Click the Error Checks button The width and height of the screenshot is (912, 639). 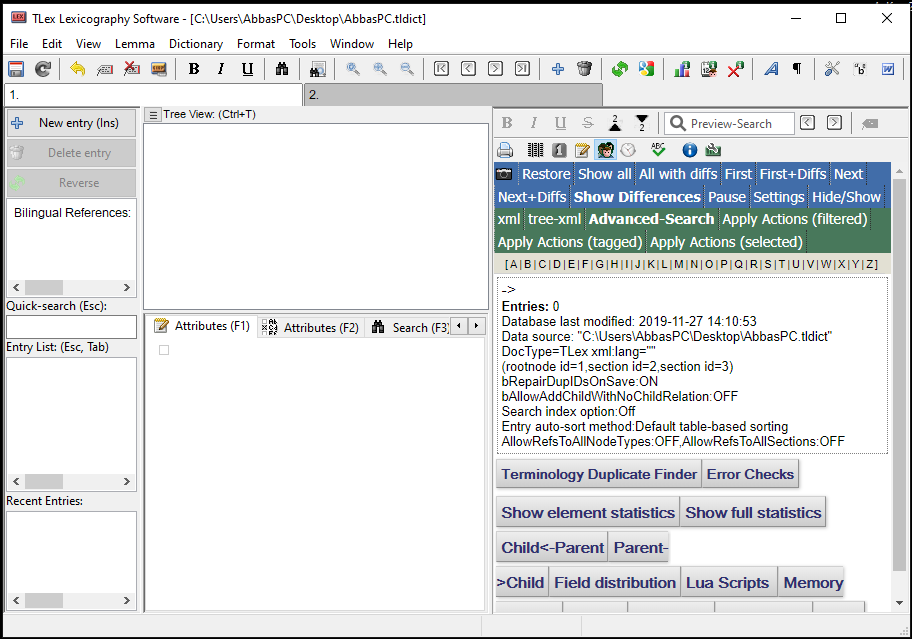(750, 474)
